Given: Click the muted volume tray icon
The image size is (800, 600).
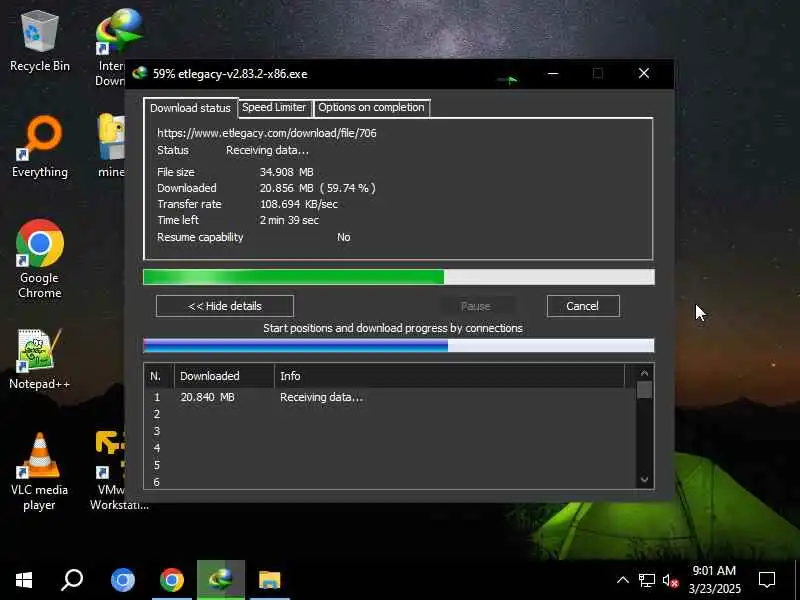Looking at the screenshot, I should 670,581.
